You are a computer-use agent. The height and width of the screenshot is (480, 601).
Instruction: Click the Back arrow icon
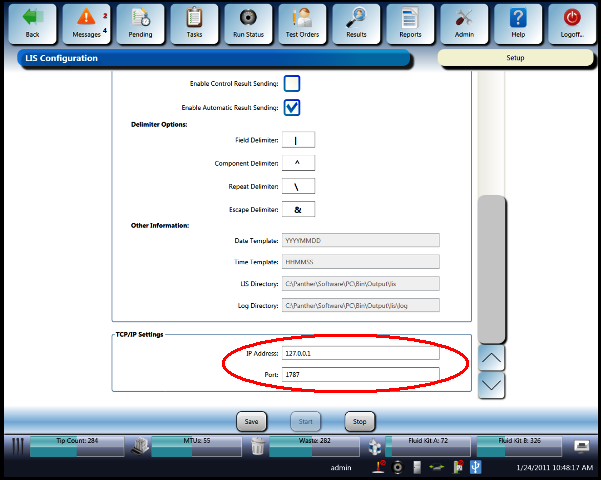[32, 19]
